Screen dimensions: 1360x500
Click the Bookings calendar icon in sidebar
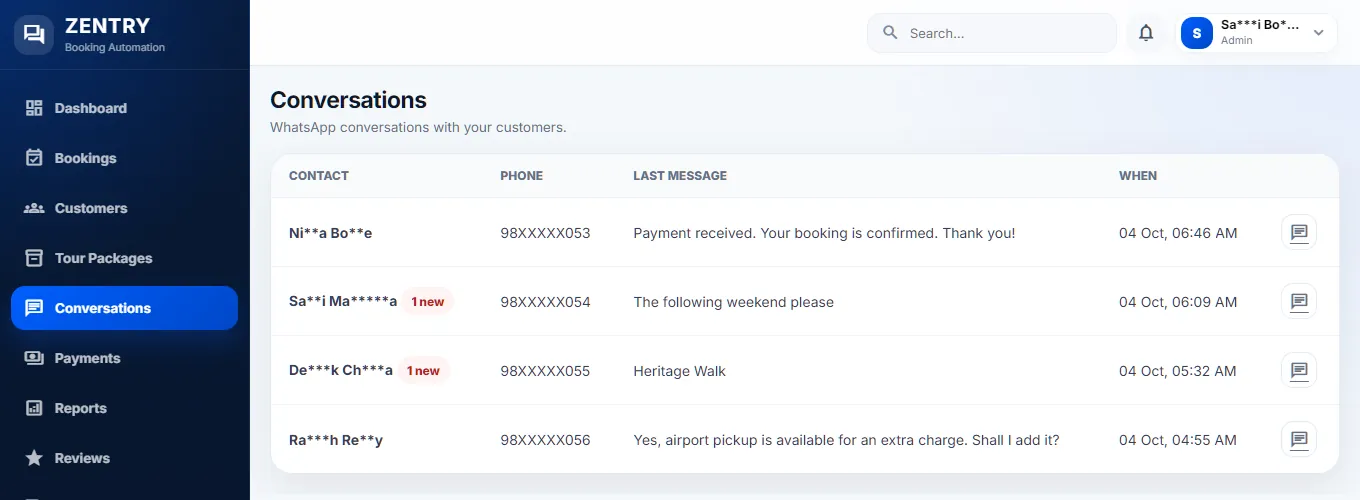34,158
